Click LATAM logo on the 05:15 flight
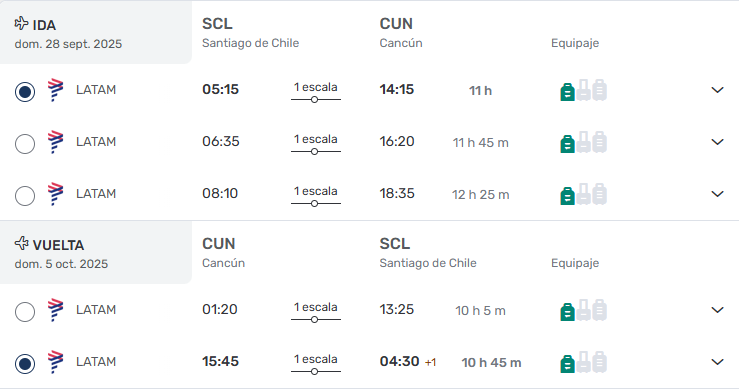The width and height of the screenshot is (739, 390). pos(55,90)
